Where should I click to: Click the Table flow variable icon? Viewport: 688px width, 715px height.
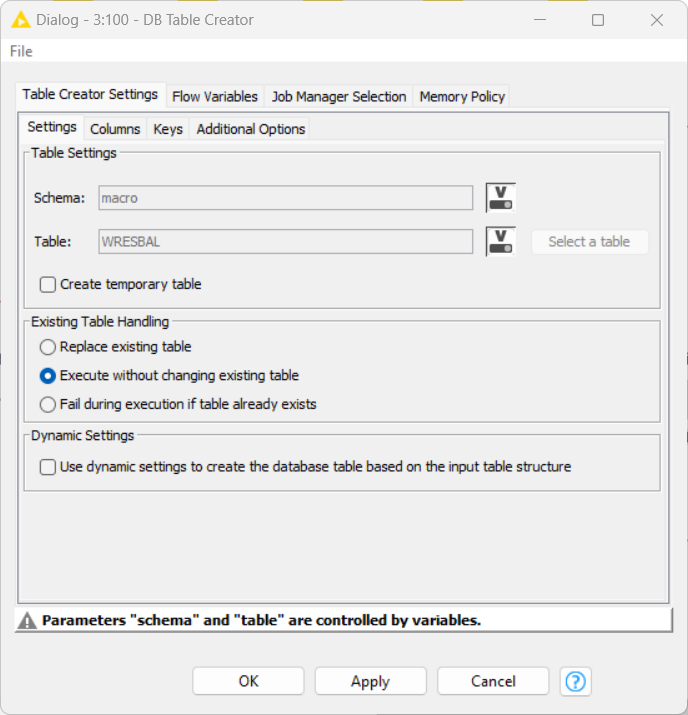click(500, 241)
